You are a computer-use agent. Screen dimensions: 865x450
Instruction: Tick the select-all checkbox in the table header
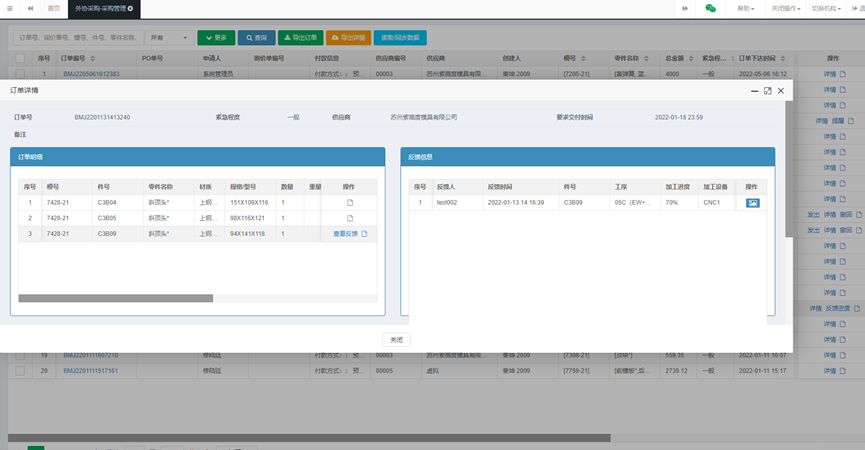pyautogui.click(x=20, y=59)
